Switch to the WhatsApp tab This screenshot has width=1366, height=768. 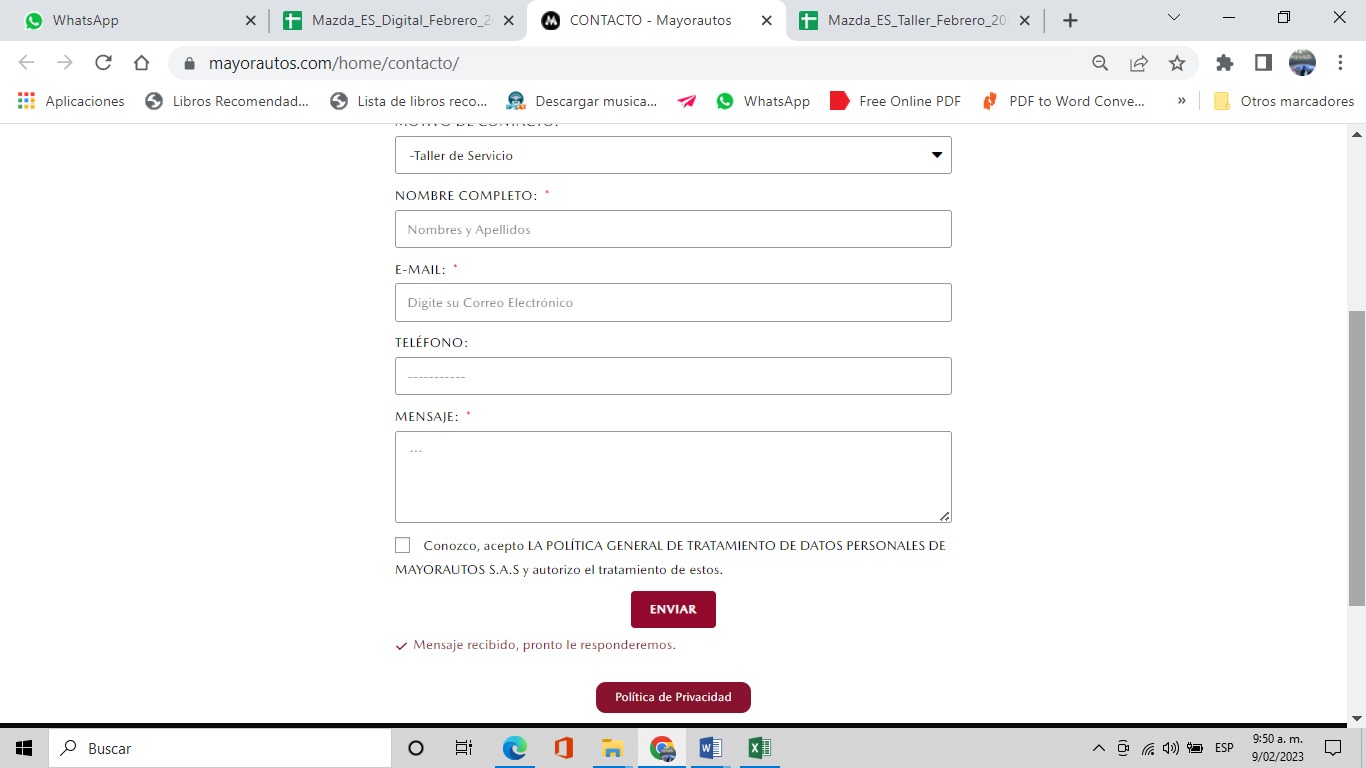pyautogui.click(x=134, y=20)
